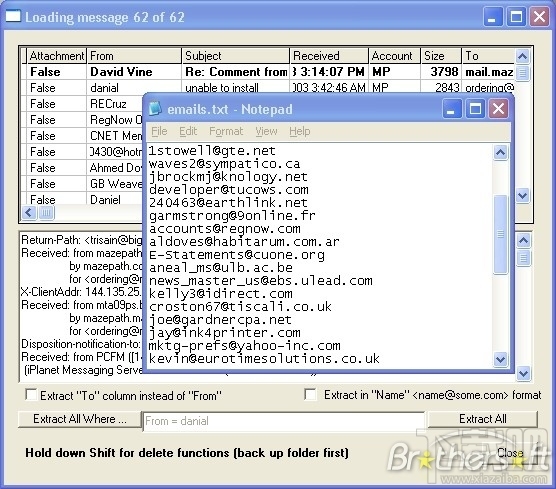556x489 pixels.
Task: Sort by the From column header
Action: [x=134, y=56]
